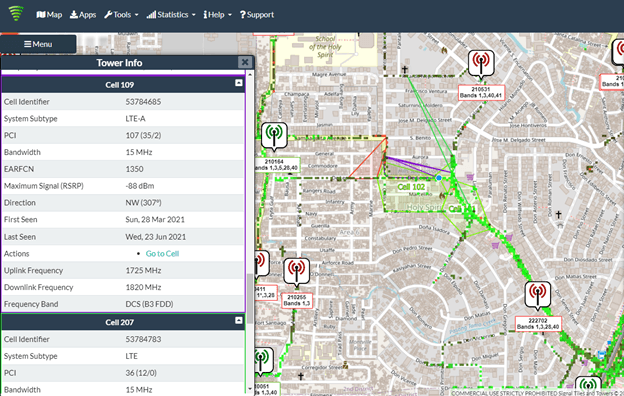Screen dimensions: 624x396
Task: Click the 222702 Bands 1,3,28,40 label
Action: tap(538, 324)
